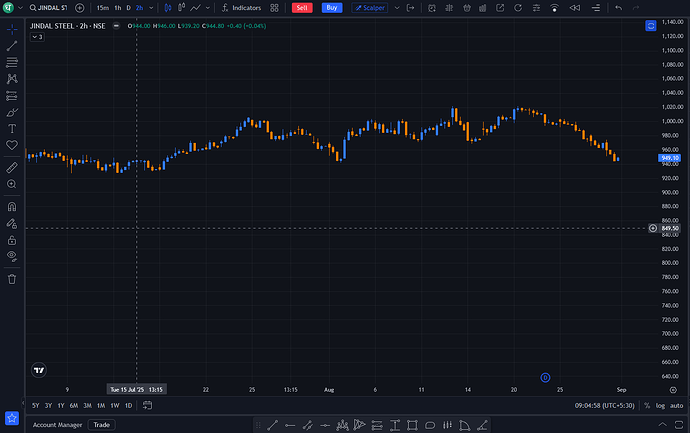The height and width of the screenshot is (433, 690).
Task: Set chart range to 1Y
Action: (x=61, y=406)
